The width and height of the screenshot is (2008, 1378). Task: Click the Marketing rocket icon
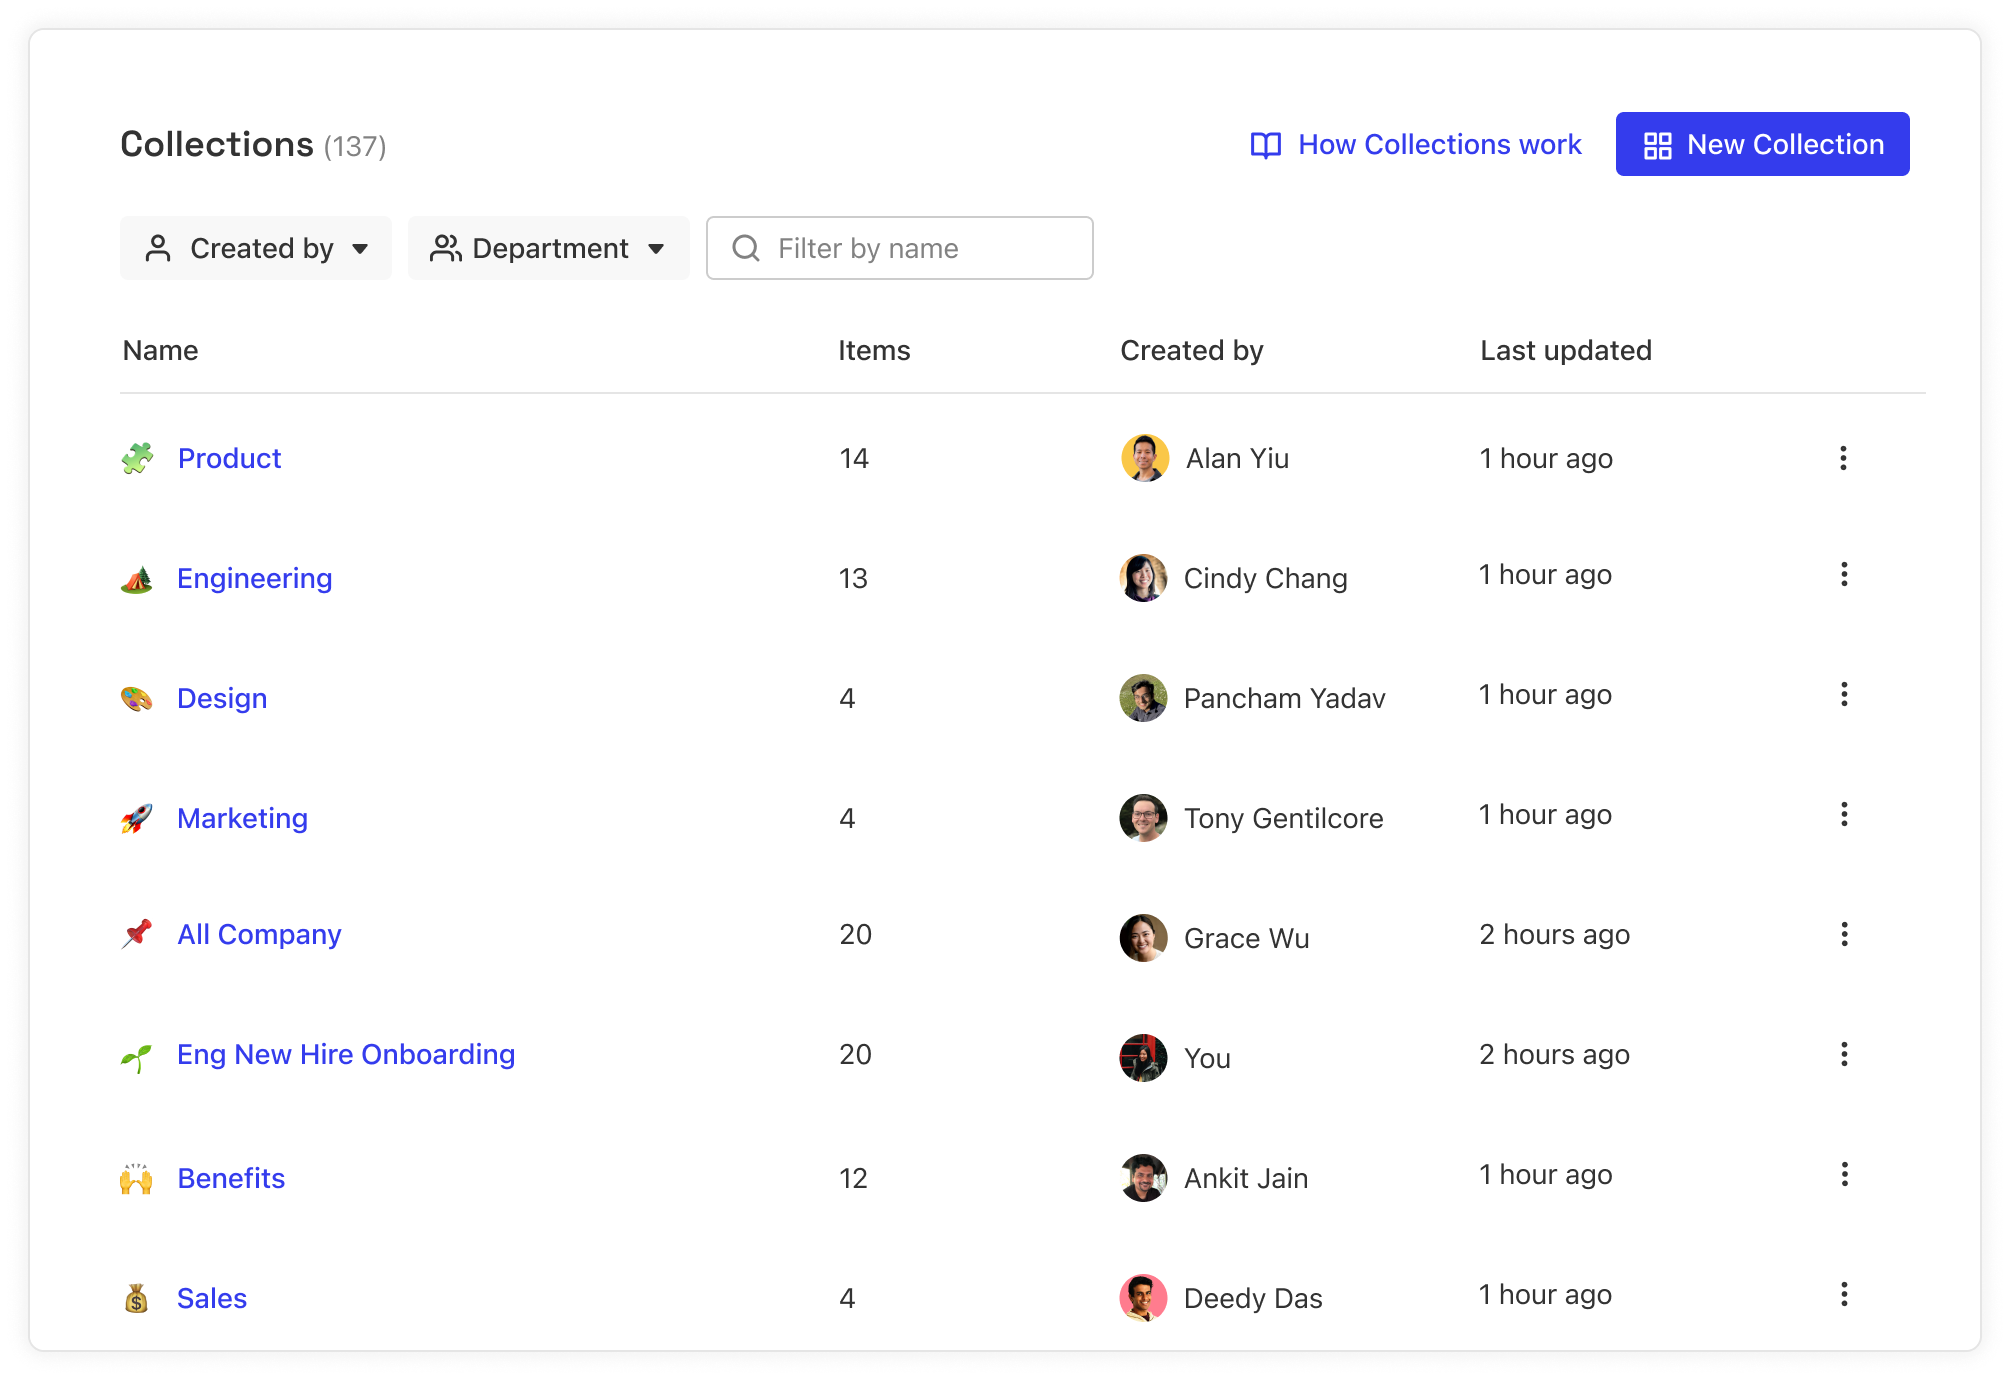[x=138, y=818]
